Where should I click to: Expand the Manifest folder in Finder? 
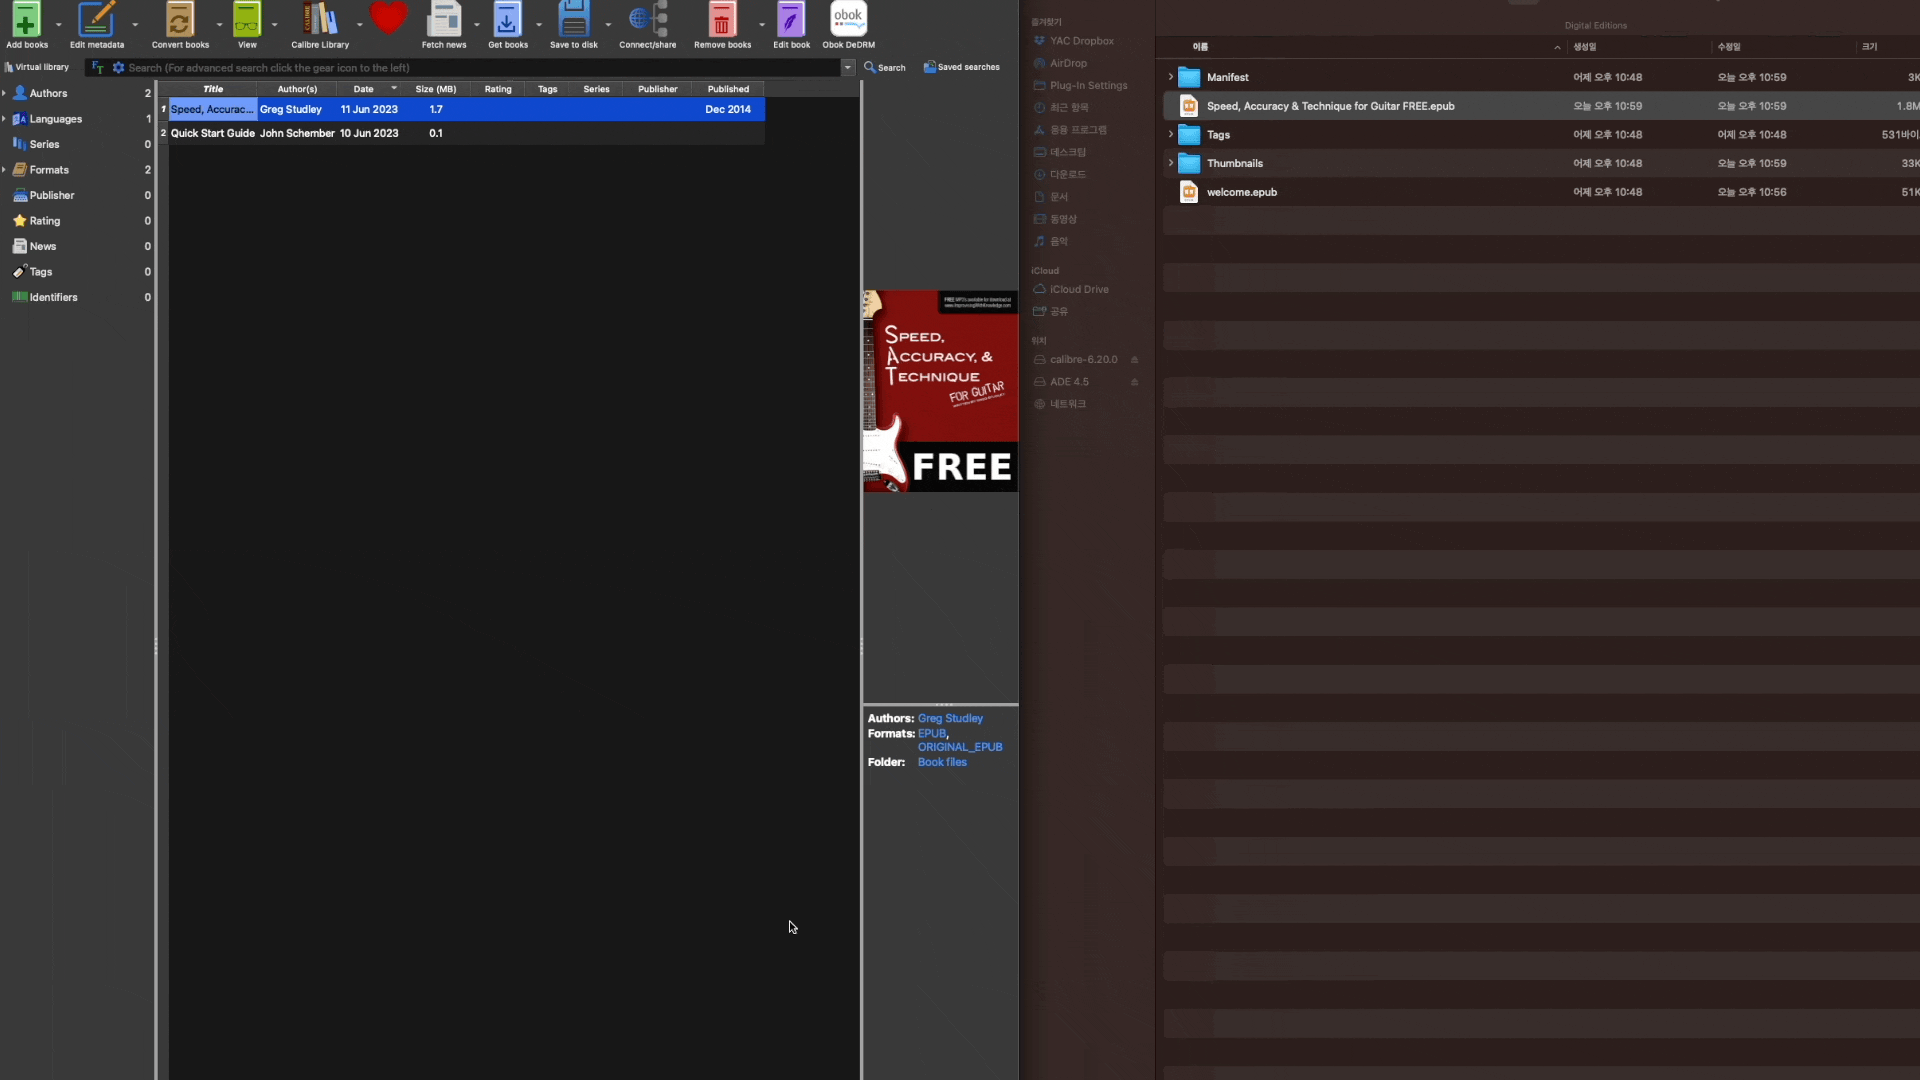(1170, 77)
